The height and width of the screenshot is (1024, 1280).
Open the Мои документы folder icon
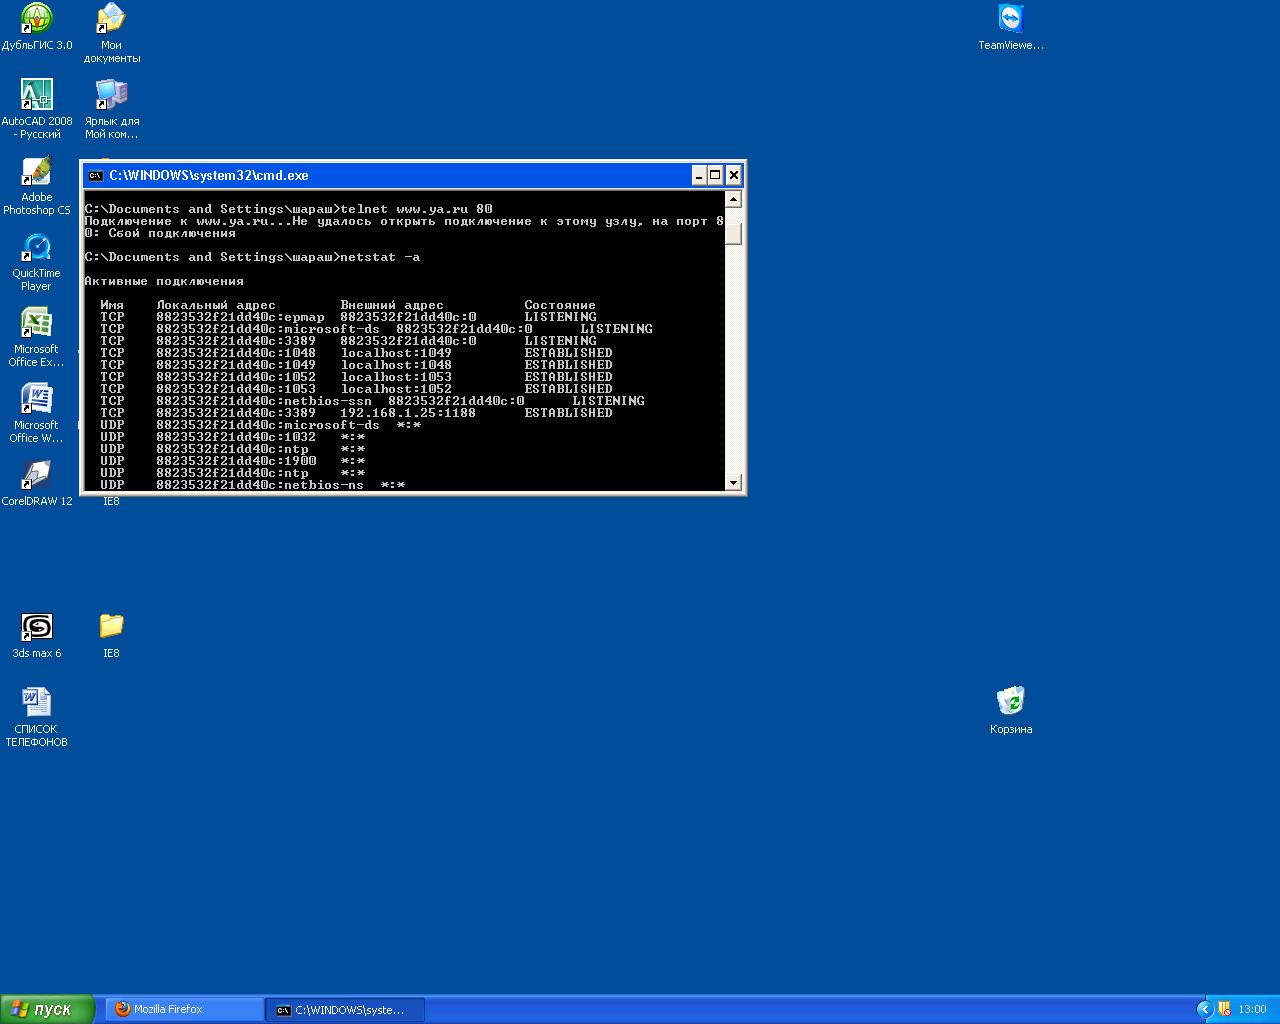(x=111, y=19)
